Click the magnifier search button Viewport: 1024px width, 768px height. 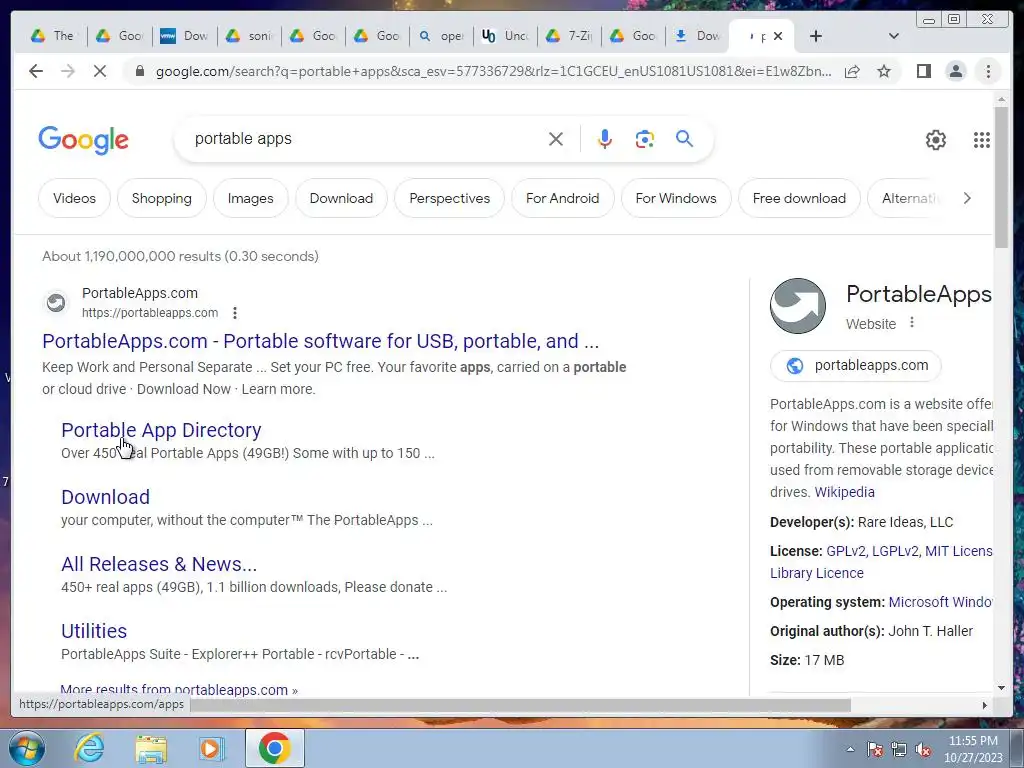[x=684, y=138]
